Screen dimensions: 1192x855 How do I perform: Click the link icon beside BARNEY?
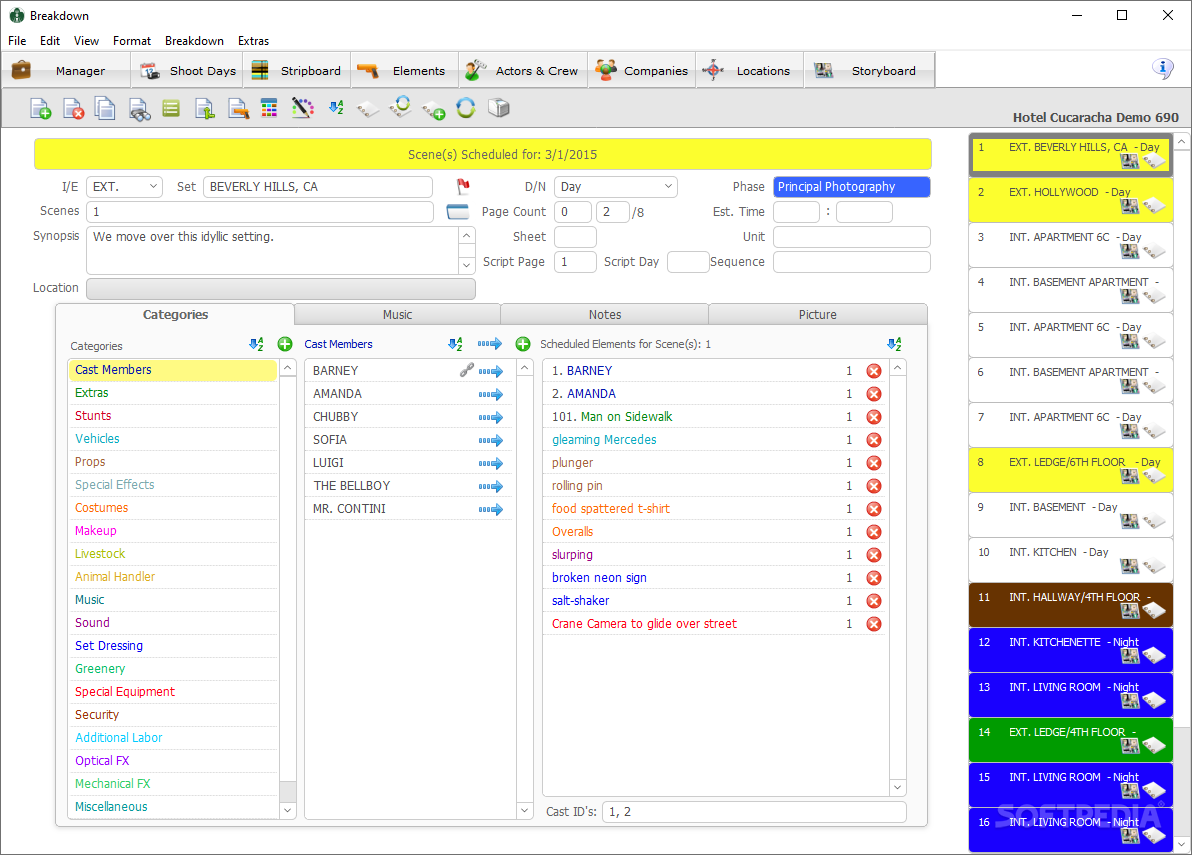pos(467,370)
